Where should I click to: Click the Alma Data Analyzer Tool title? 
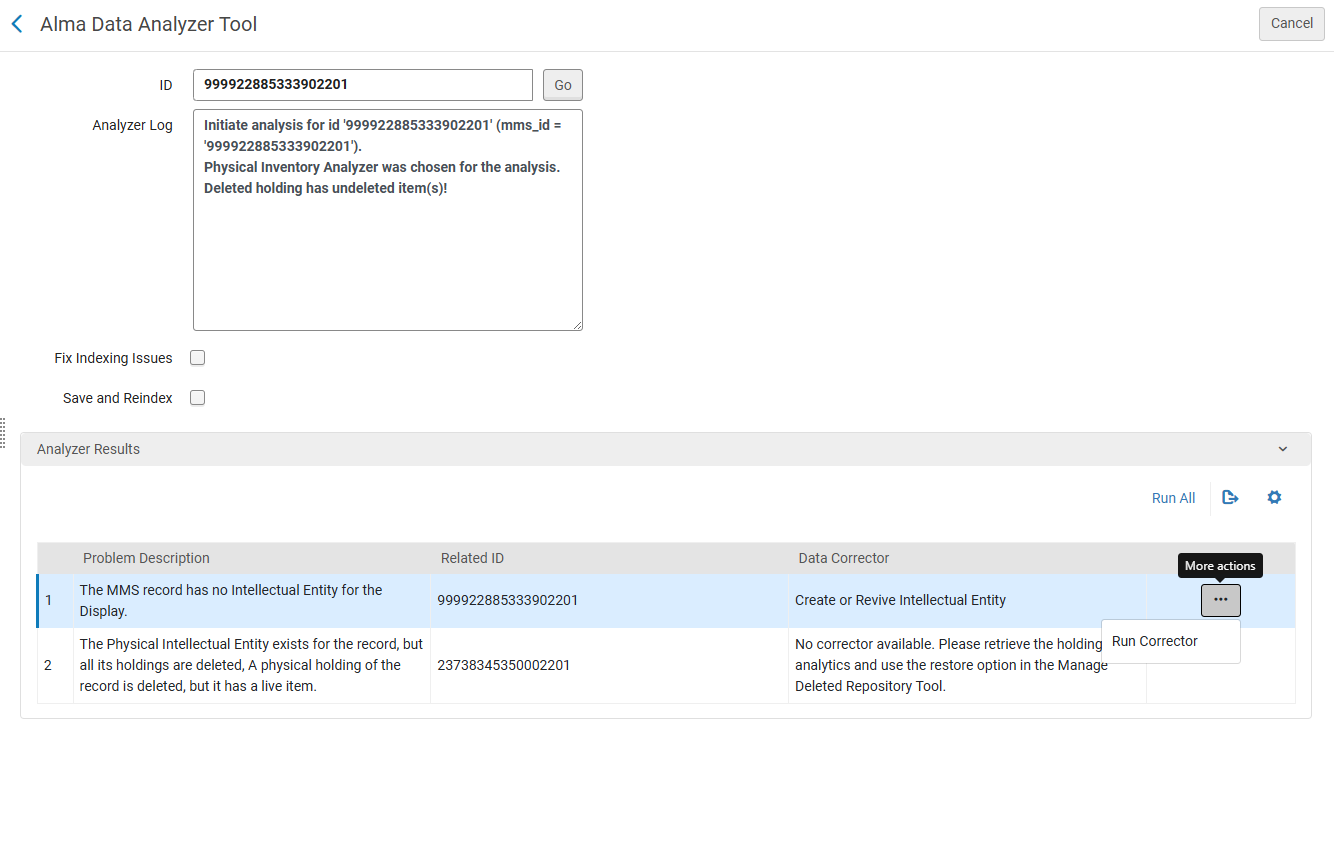(148, 24)
